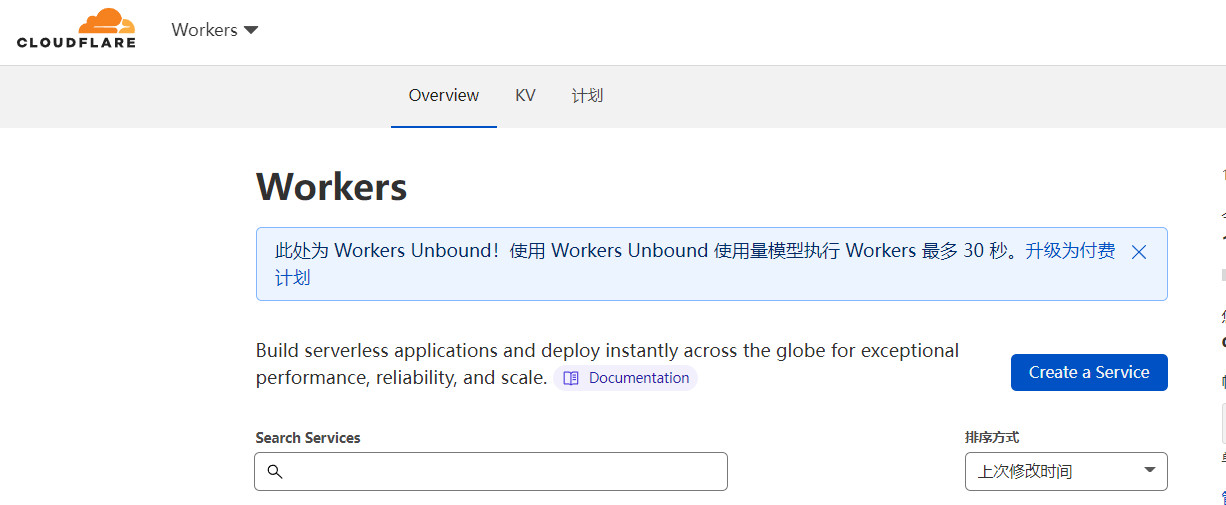Click the Workers page heading

click(331, 186)
